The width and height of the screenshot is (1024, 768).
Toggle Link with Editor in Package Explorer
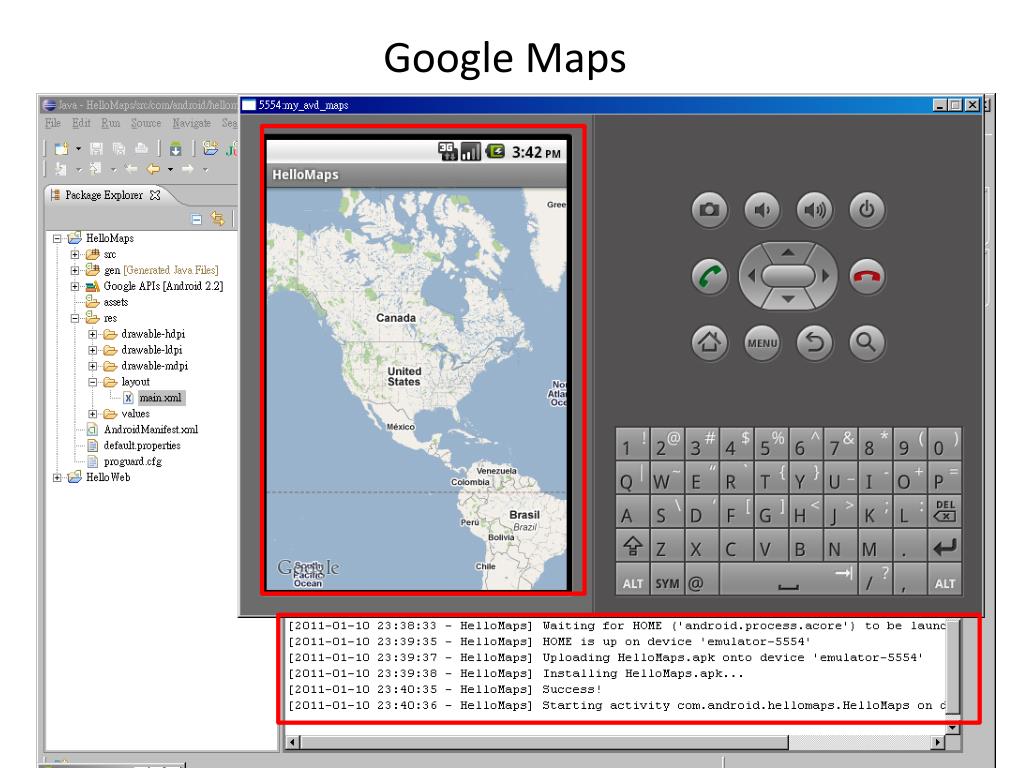click(217, 219)
